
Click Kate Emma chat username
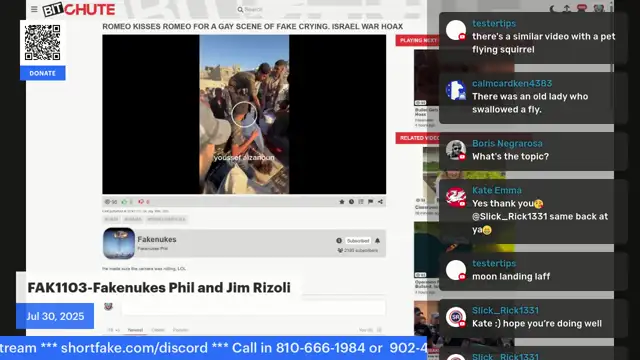point(497,190)
